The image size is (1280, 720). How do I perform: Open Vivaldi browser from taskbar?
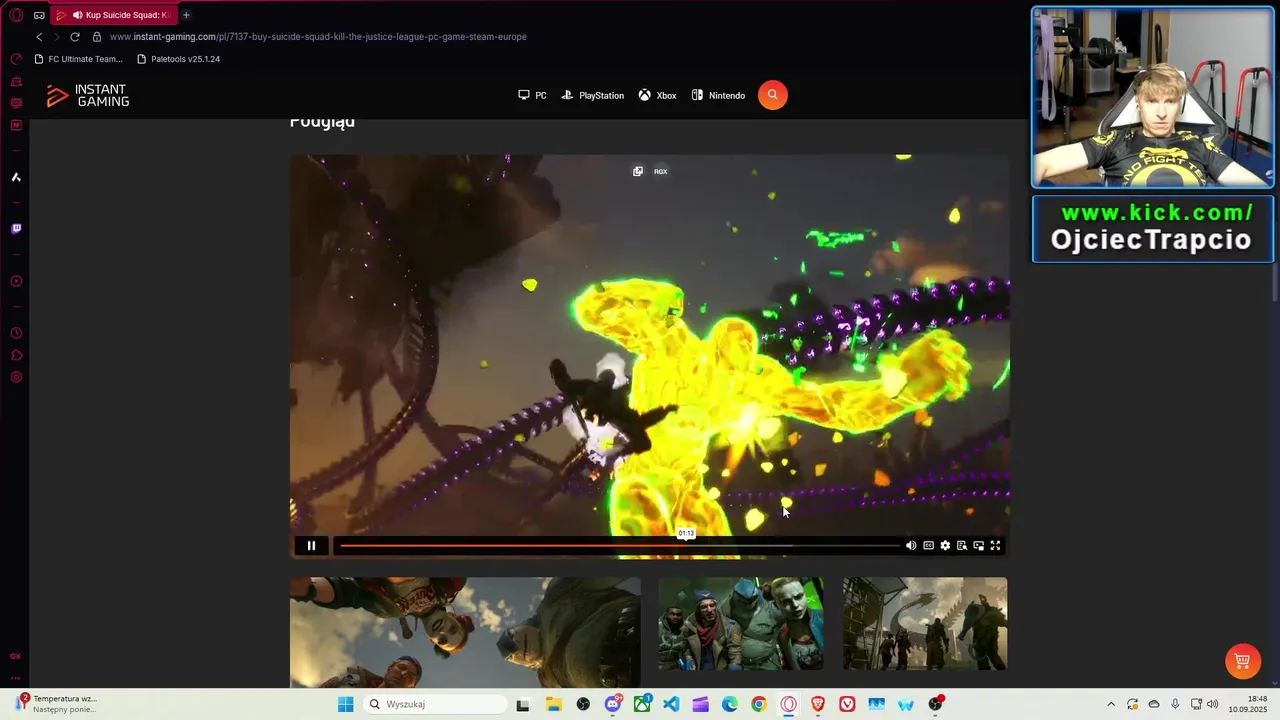847,704
